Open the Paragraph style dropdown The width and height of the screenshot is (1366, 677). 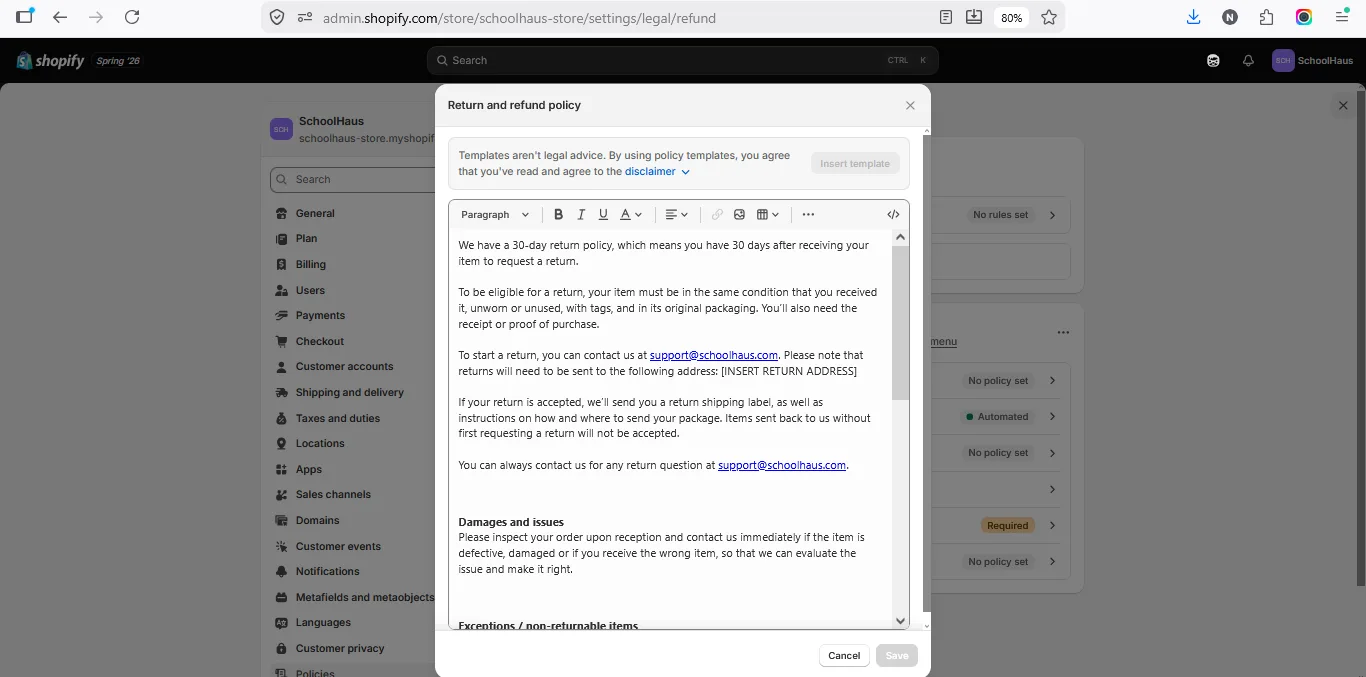pyautogui.click(x=495, y=215)
